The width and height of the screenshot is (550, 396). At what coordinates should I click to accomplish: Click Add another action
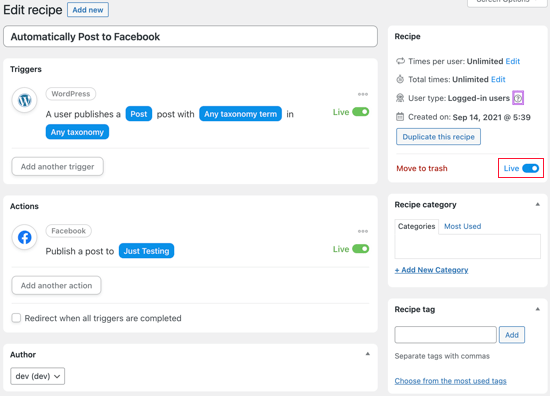56,286
